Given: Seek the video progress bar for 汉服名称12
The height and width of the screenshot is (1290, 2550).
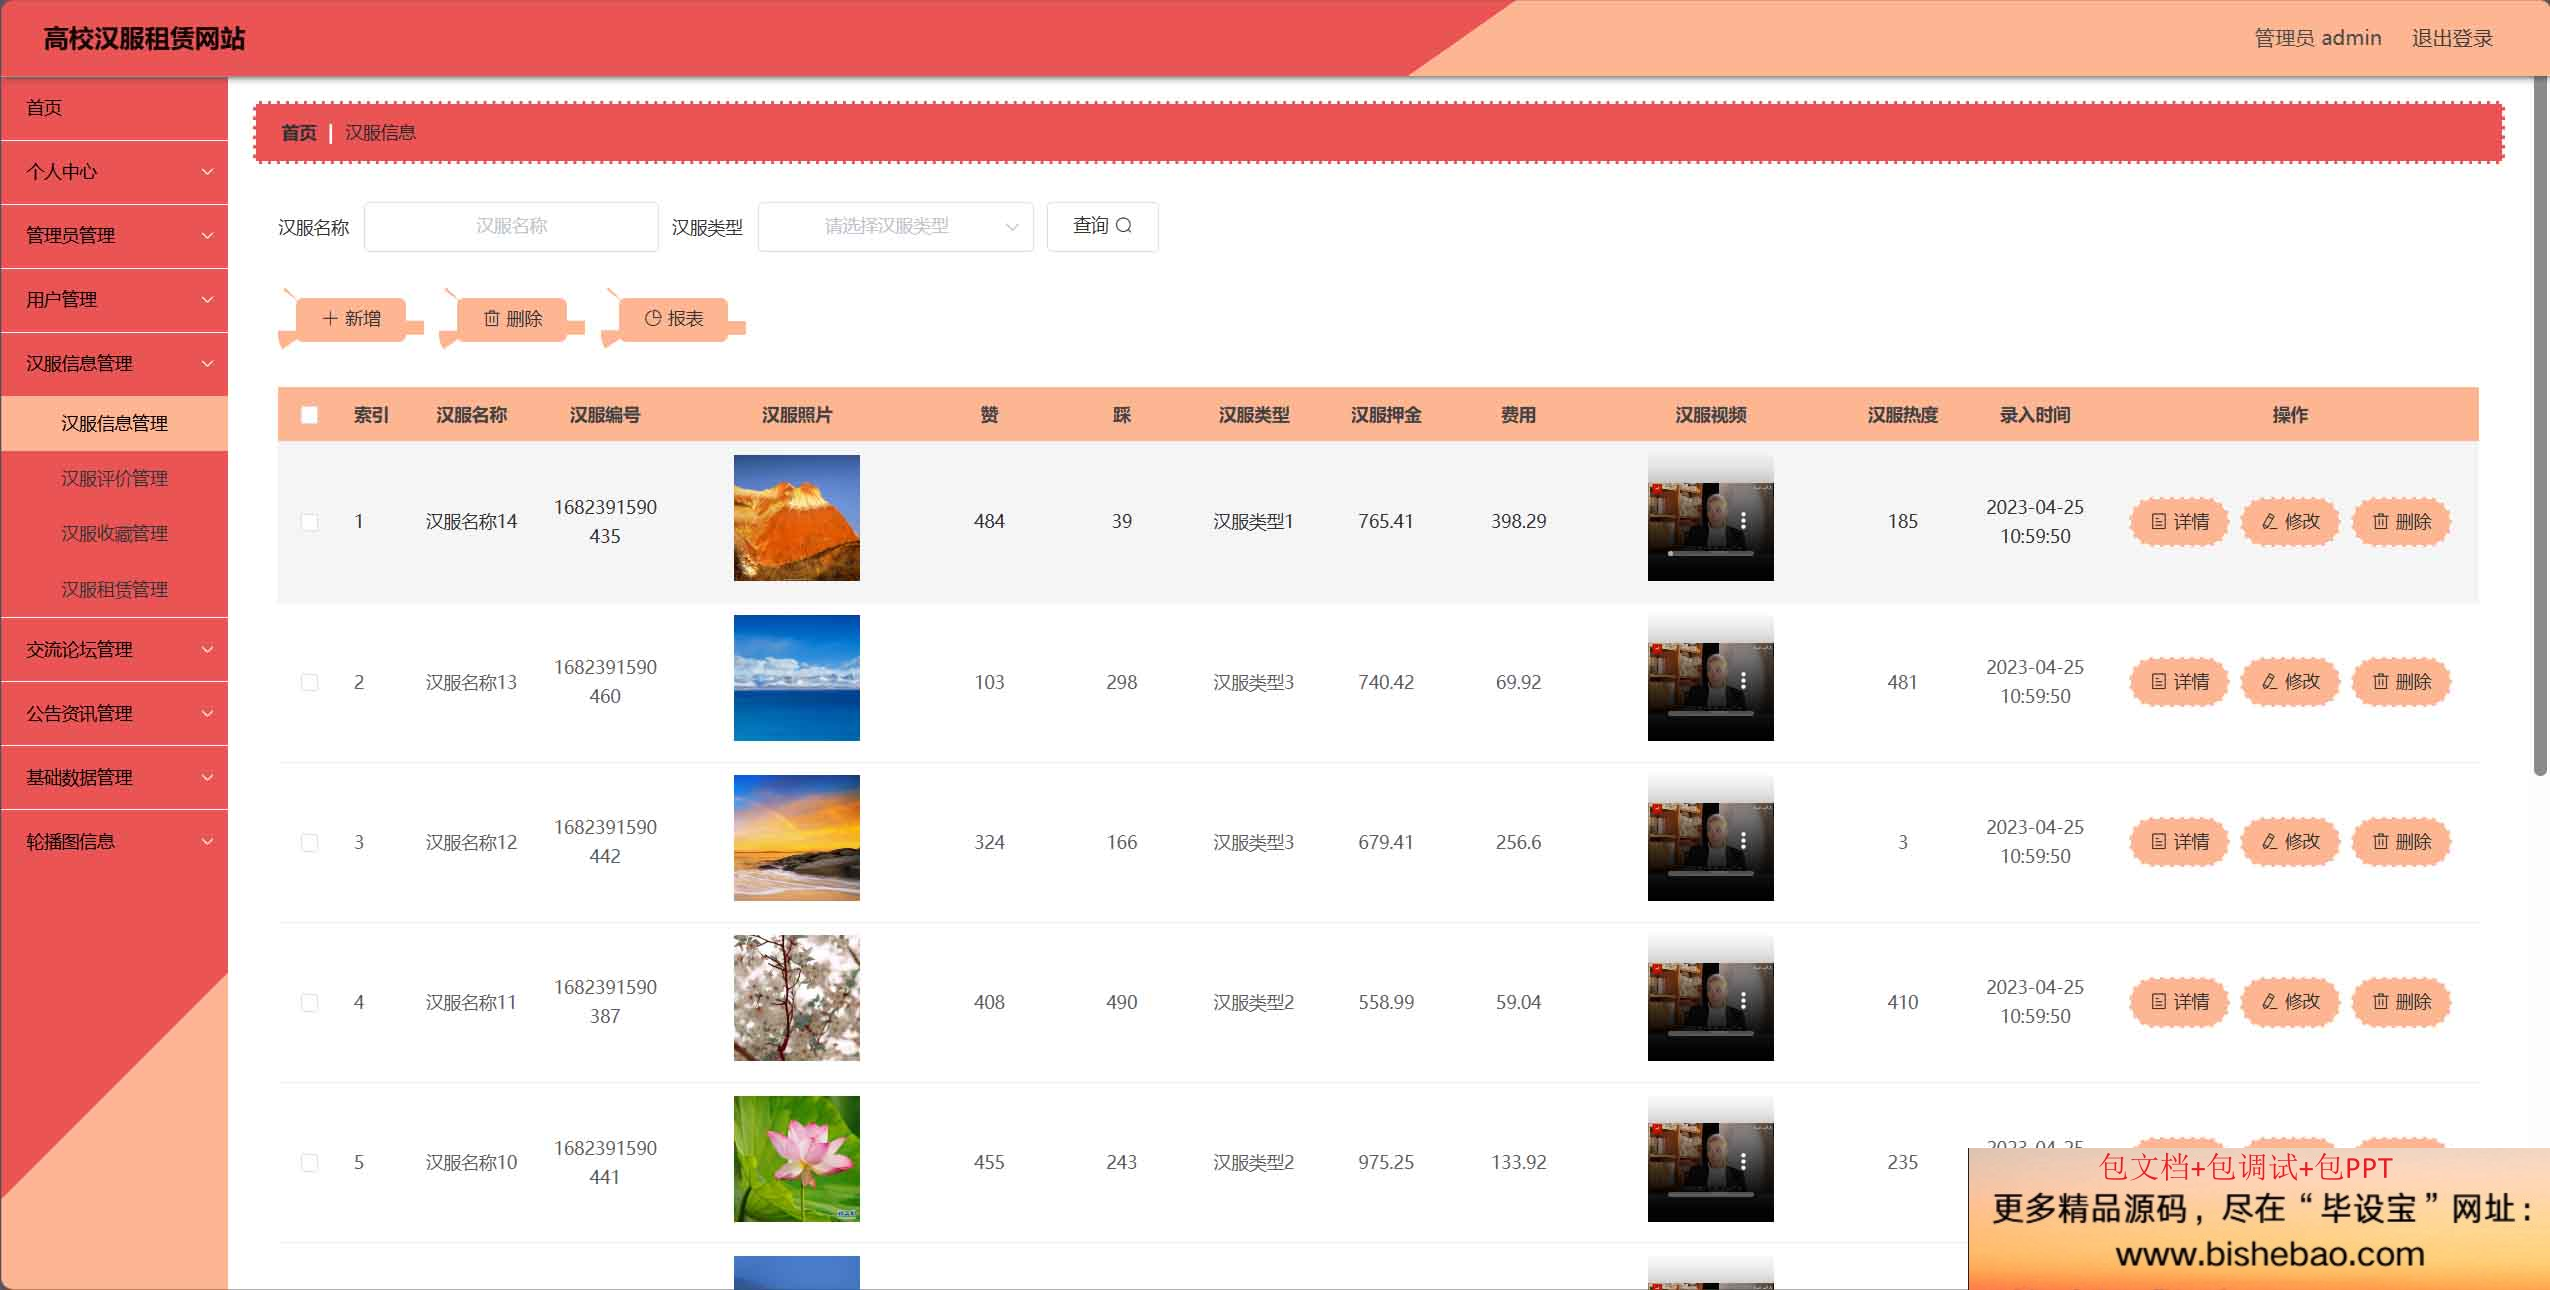Looking at the screenshot, I should click(x=1710, y=873).
